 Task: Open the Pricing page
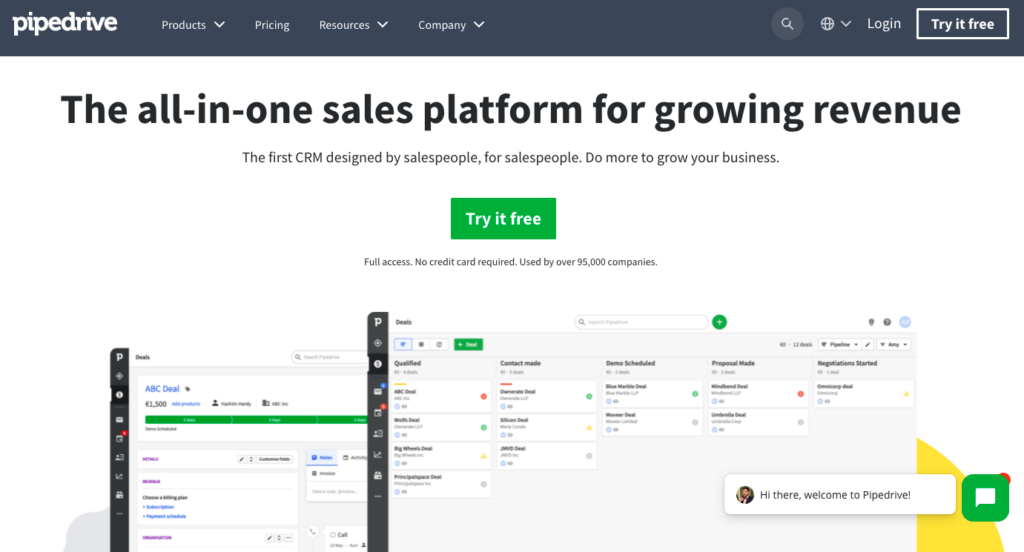[x=272, y=25]
